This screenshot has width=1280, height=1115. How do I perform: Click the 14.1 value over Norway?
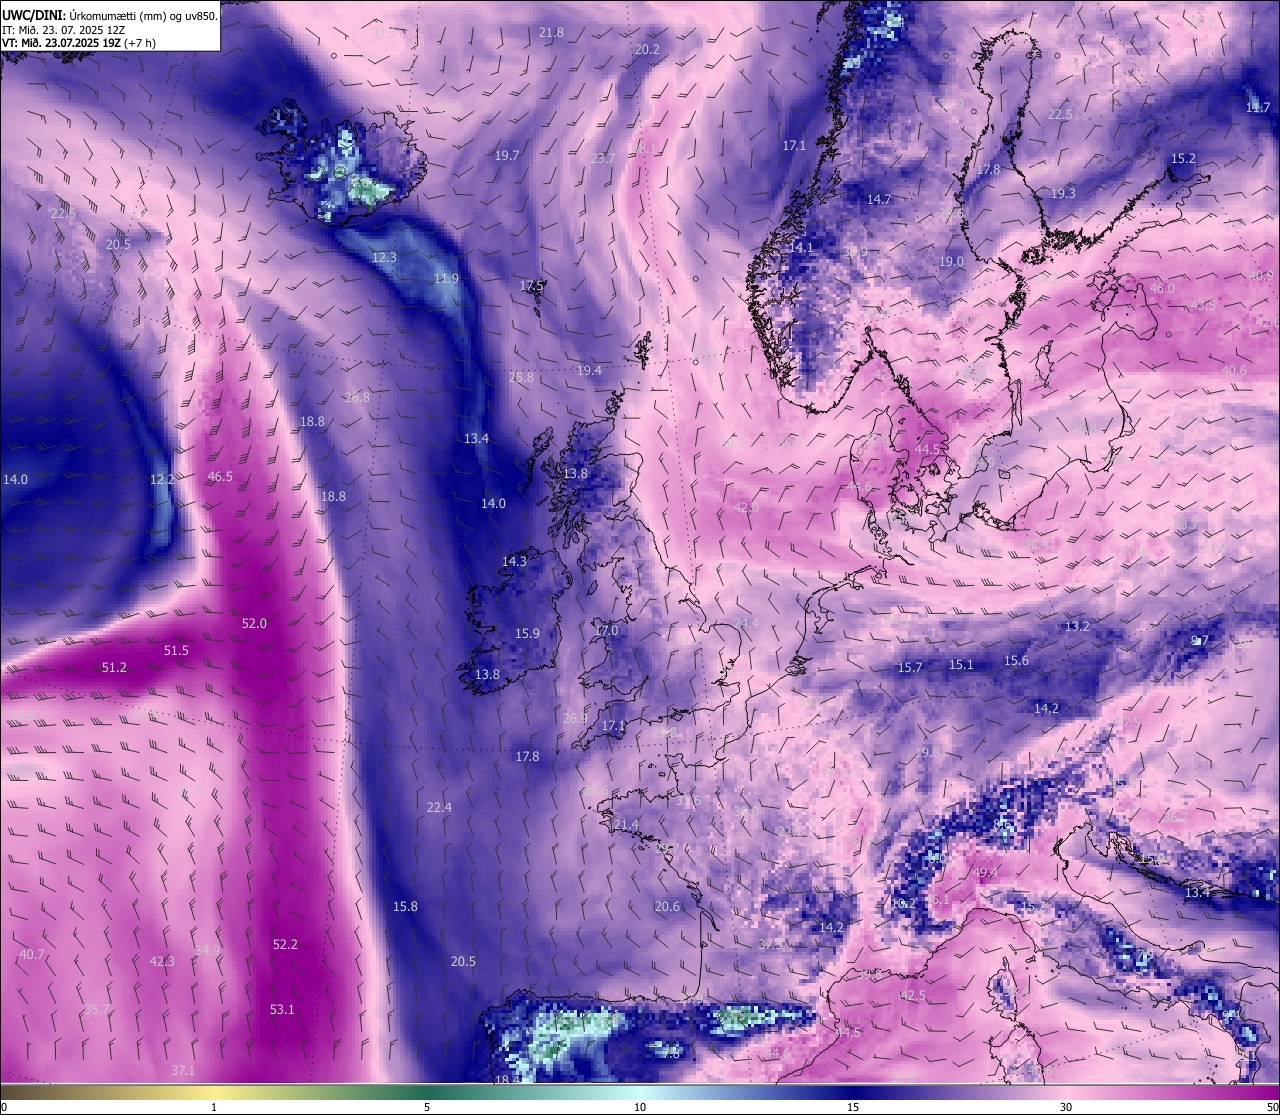(x=801, y=247)
